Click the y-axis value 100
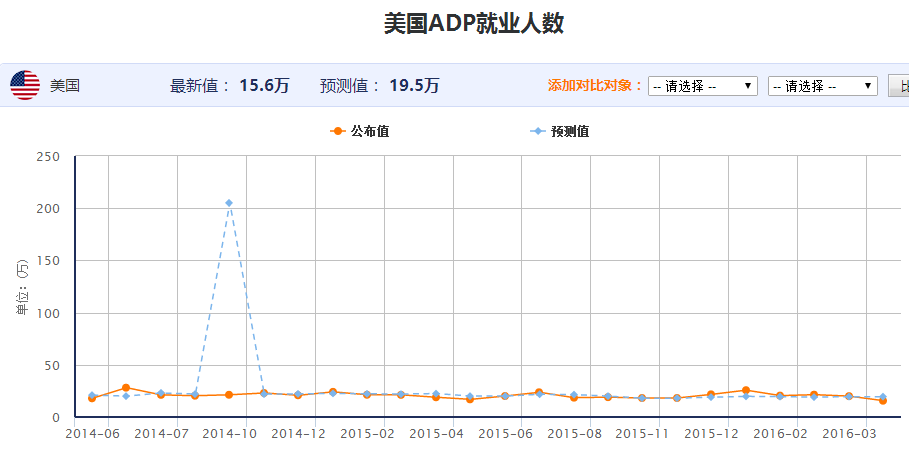The width and height of the screenshot is (909, 457). click(x=48, y=314)
